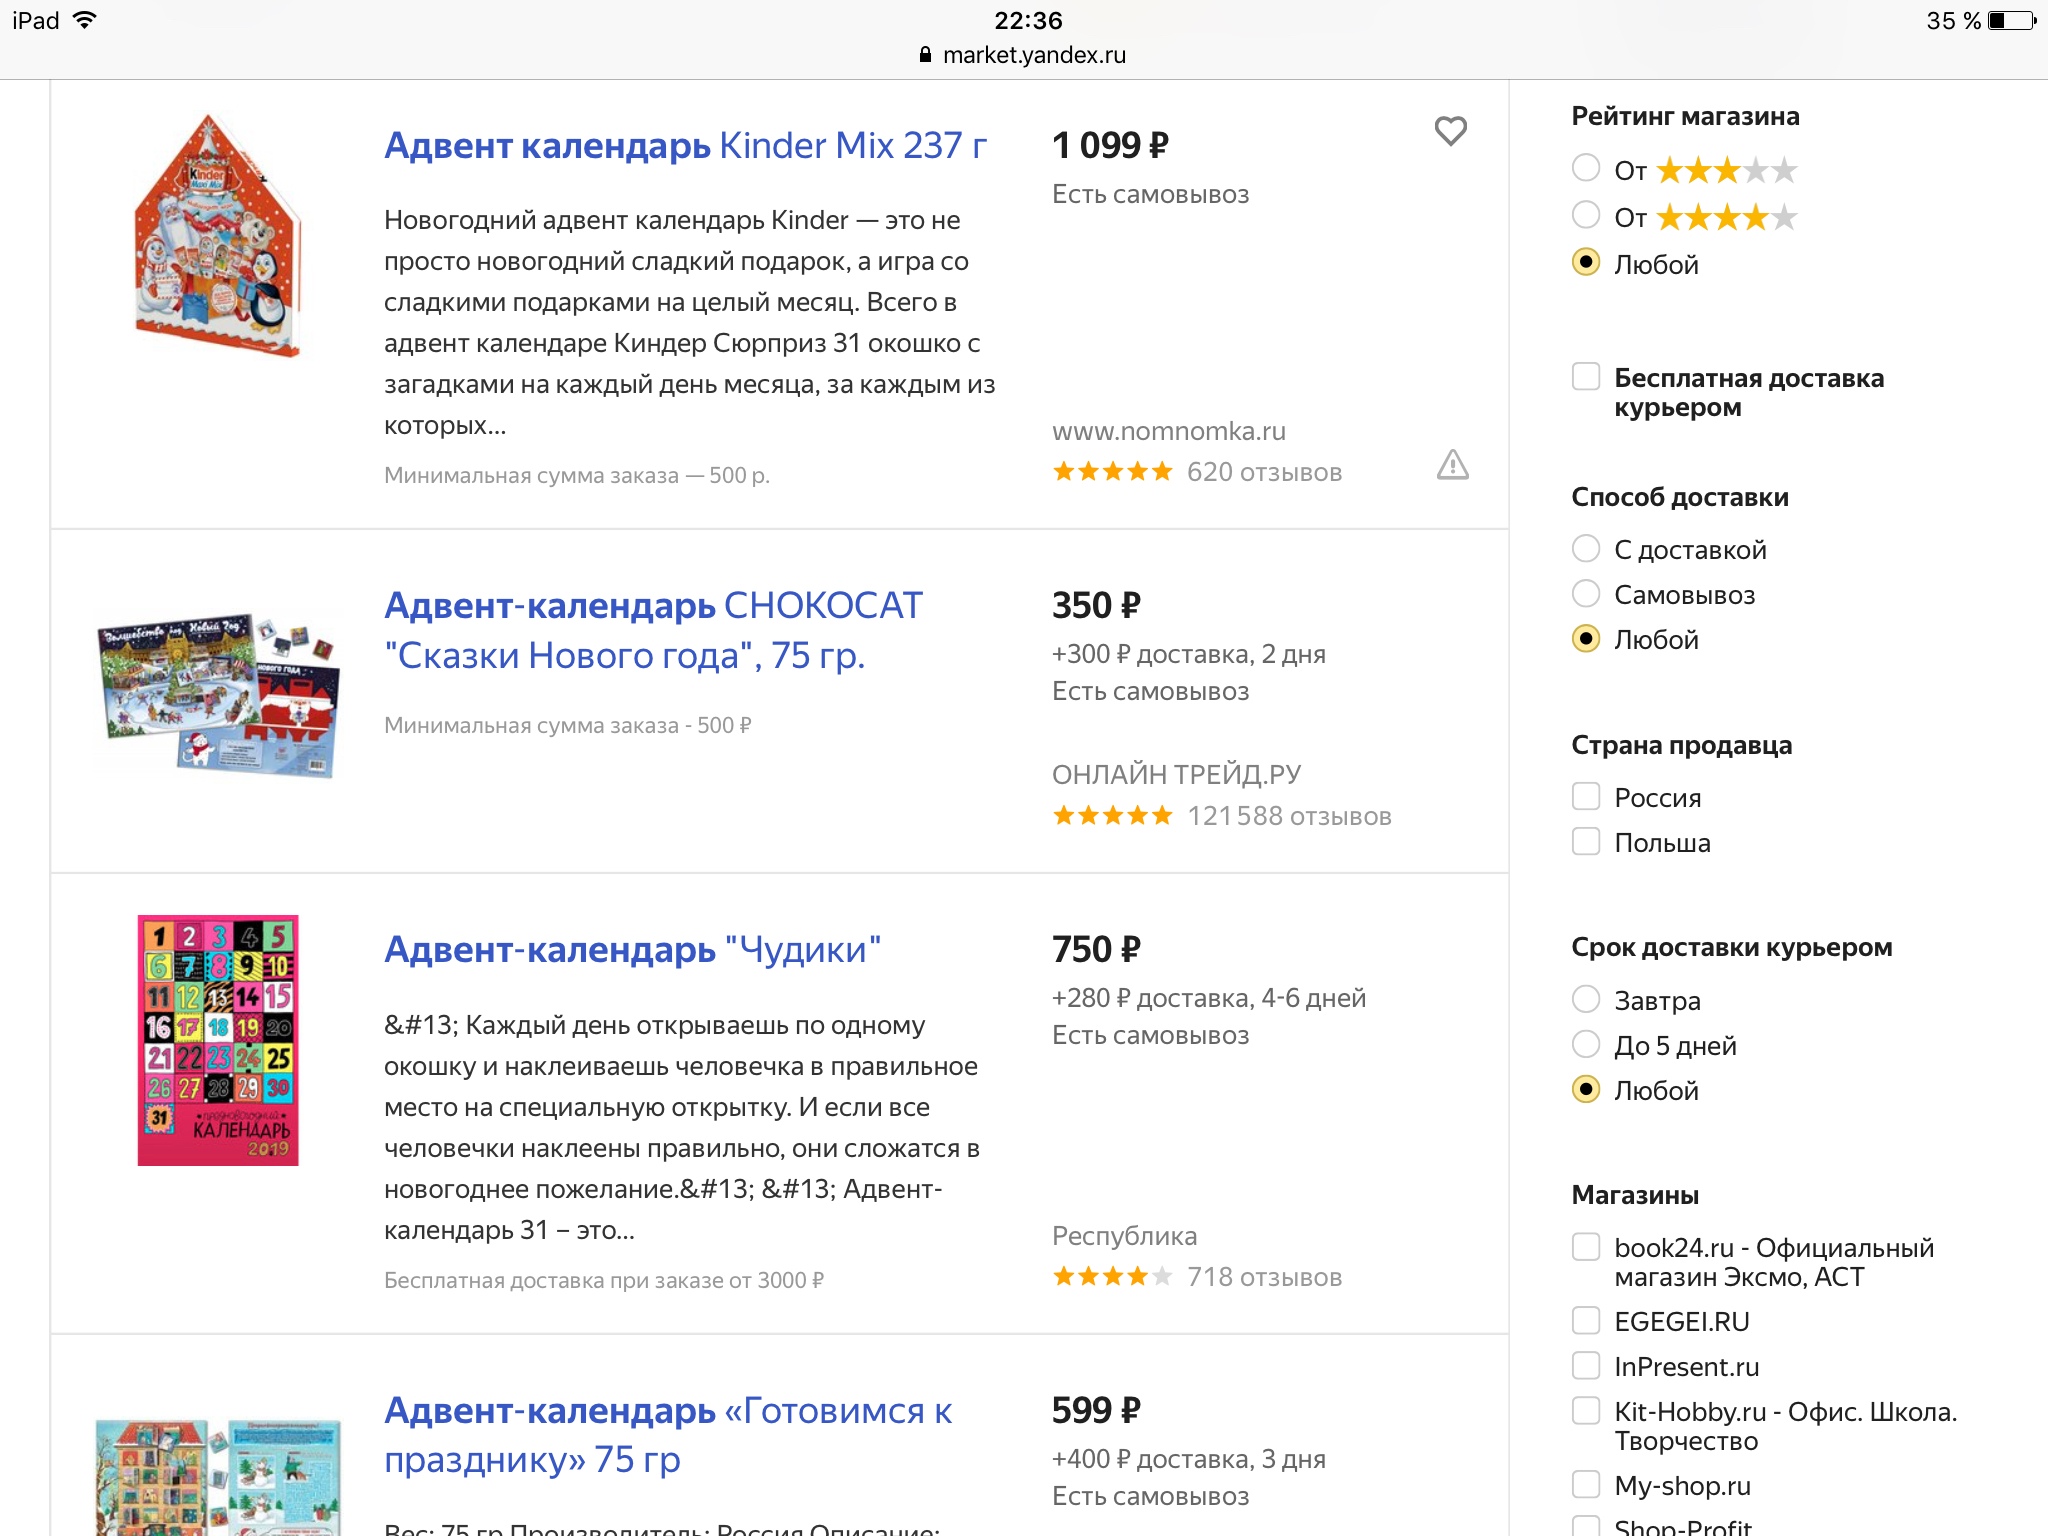Select Самовывоз delivery method
This screenshot has height=1536, width=2048.
(1586, 594)
